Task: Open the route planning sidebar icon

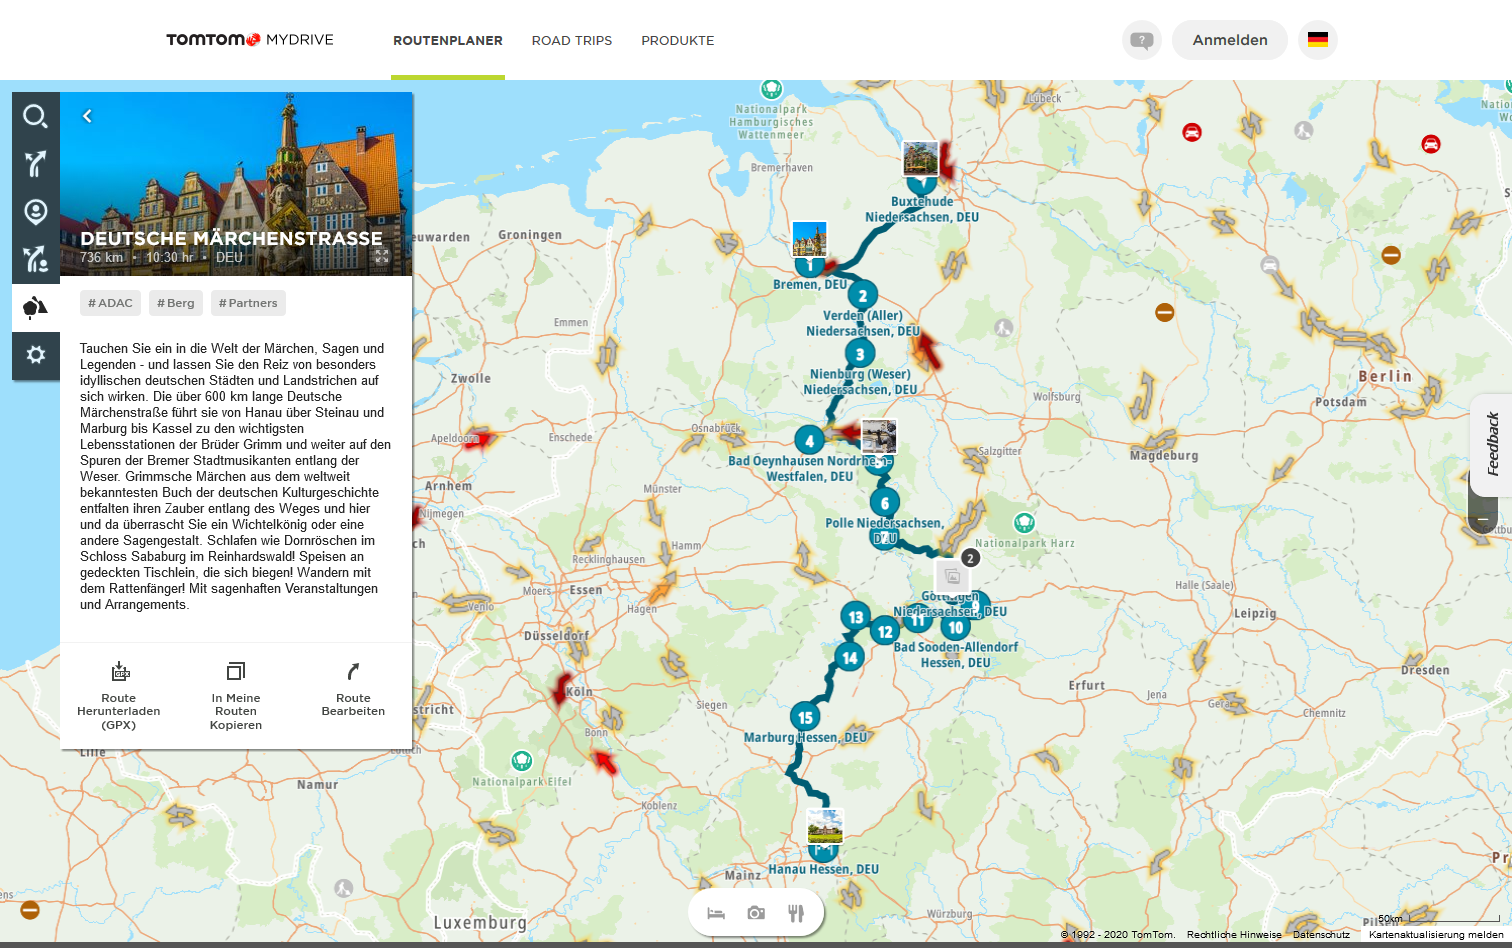Action: 35,164
